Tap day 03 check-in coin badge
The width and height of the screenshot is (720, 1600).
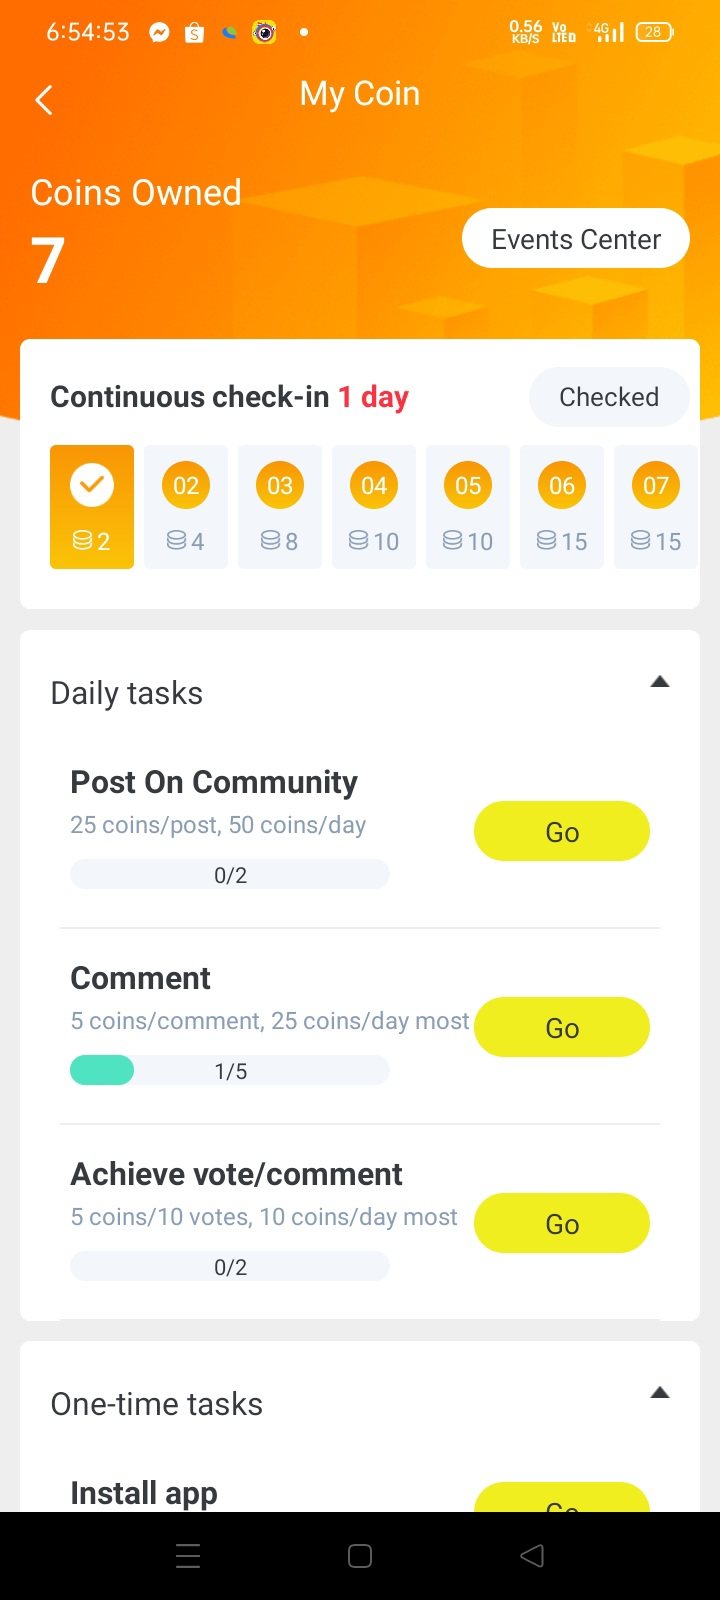point(280,486)
